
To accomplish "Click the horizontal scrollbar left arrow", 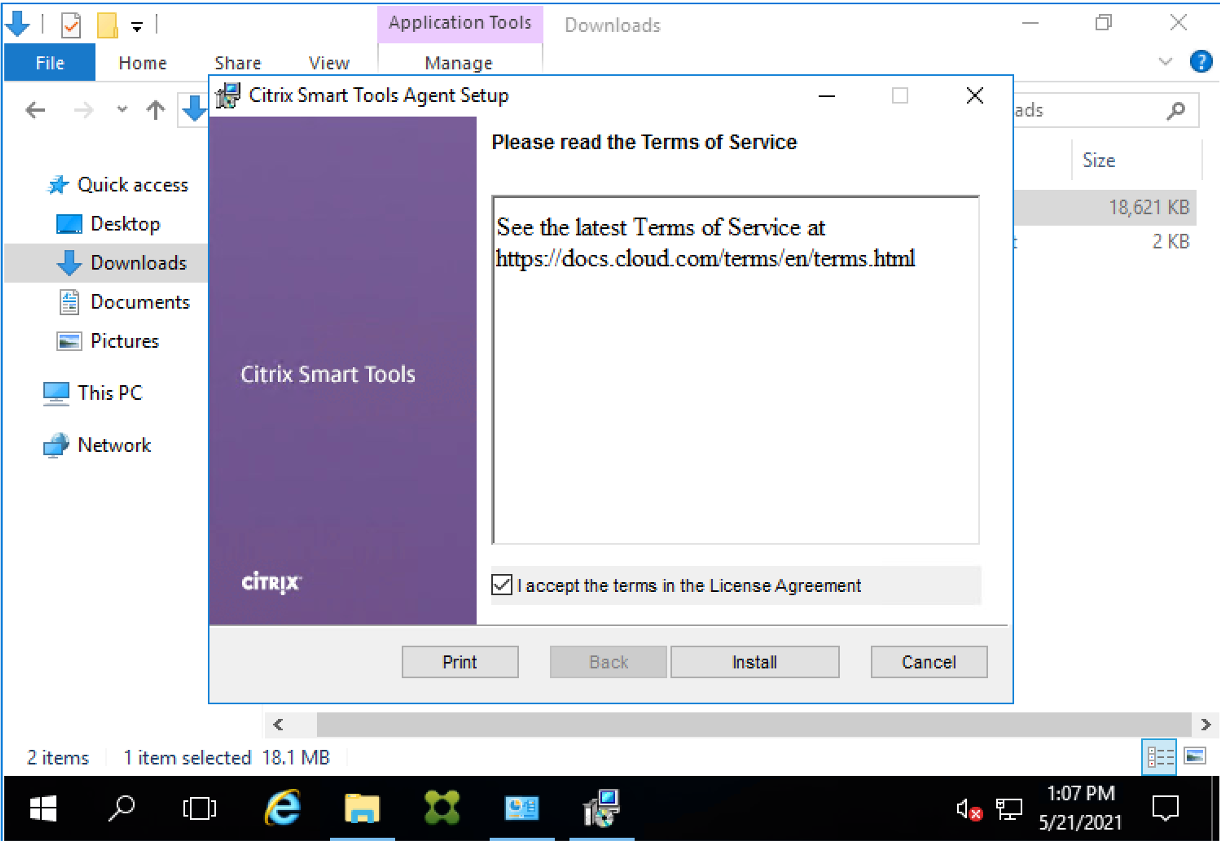I will [x=278, y=724].
